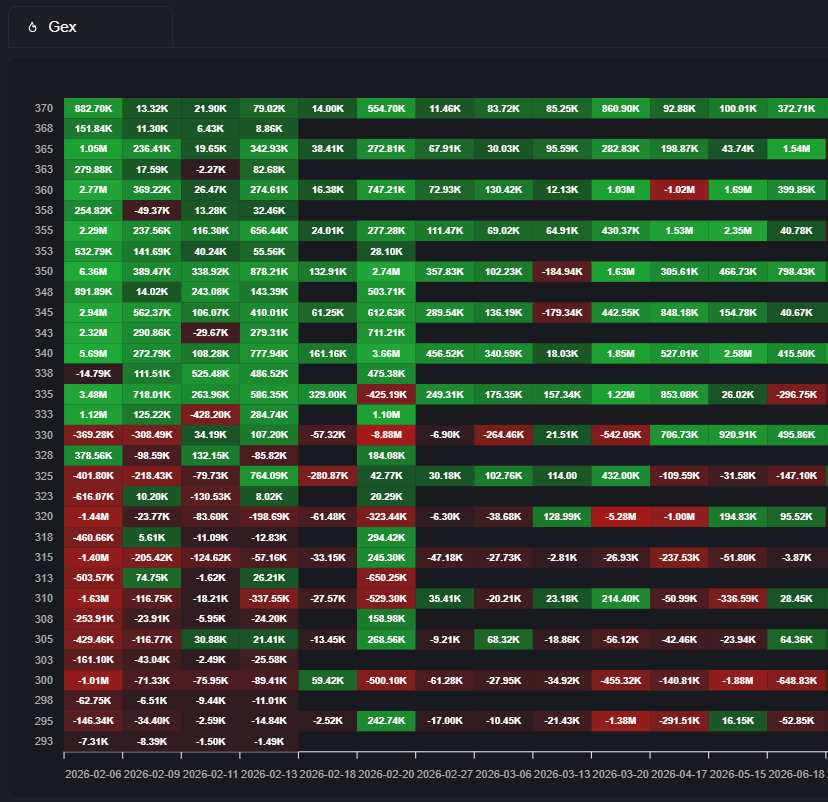Click the -428.20K cell at strike 333
Screen dimensions: 828x802
pos(210,414)
